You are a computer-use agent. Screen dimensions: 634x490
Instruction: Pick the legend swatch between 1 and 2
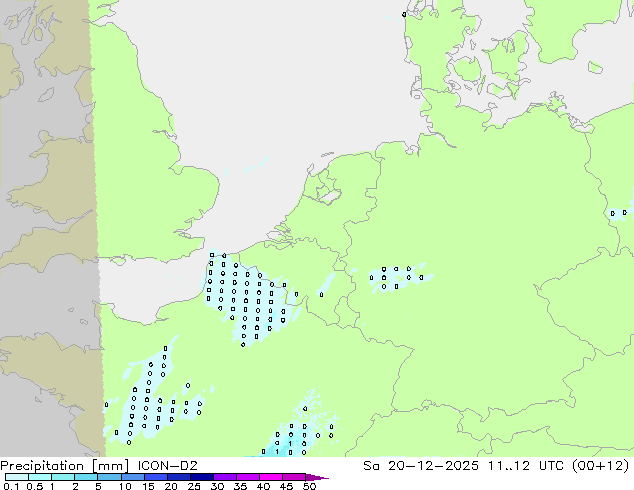pyautogui.click(x=63, y=477)
